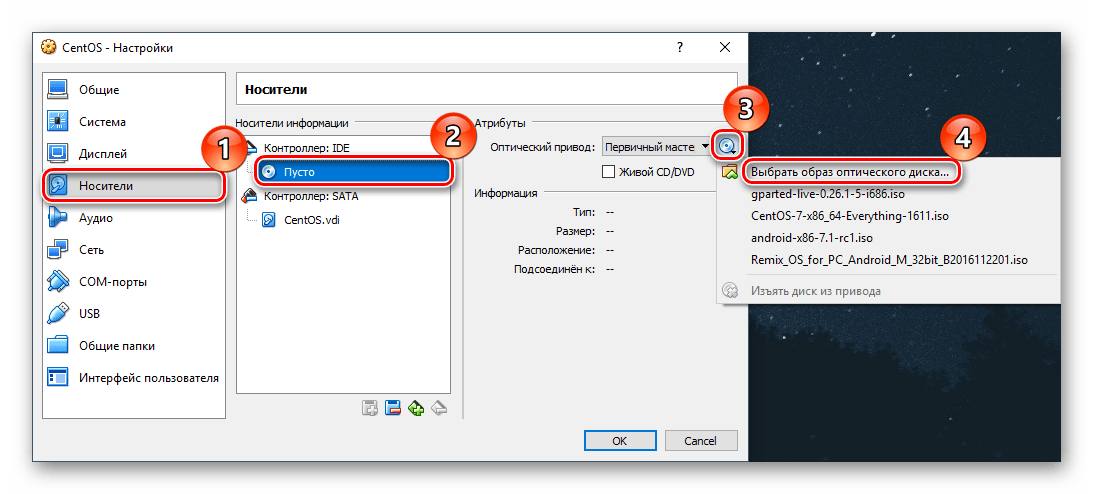Click the optical disc chooser icon
Image resolution: width=1093 pixels, height=494 pixels.
(727, 146)
